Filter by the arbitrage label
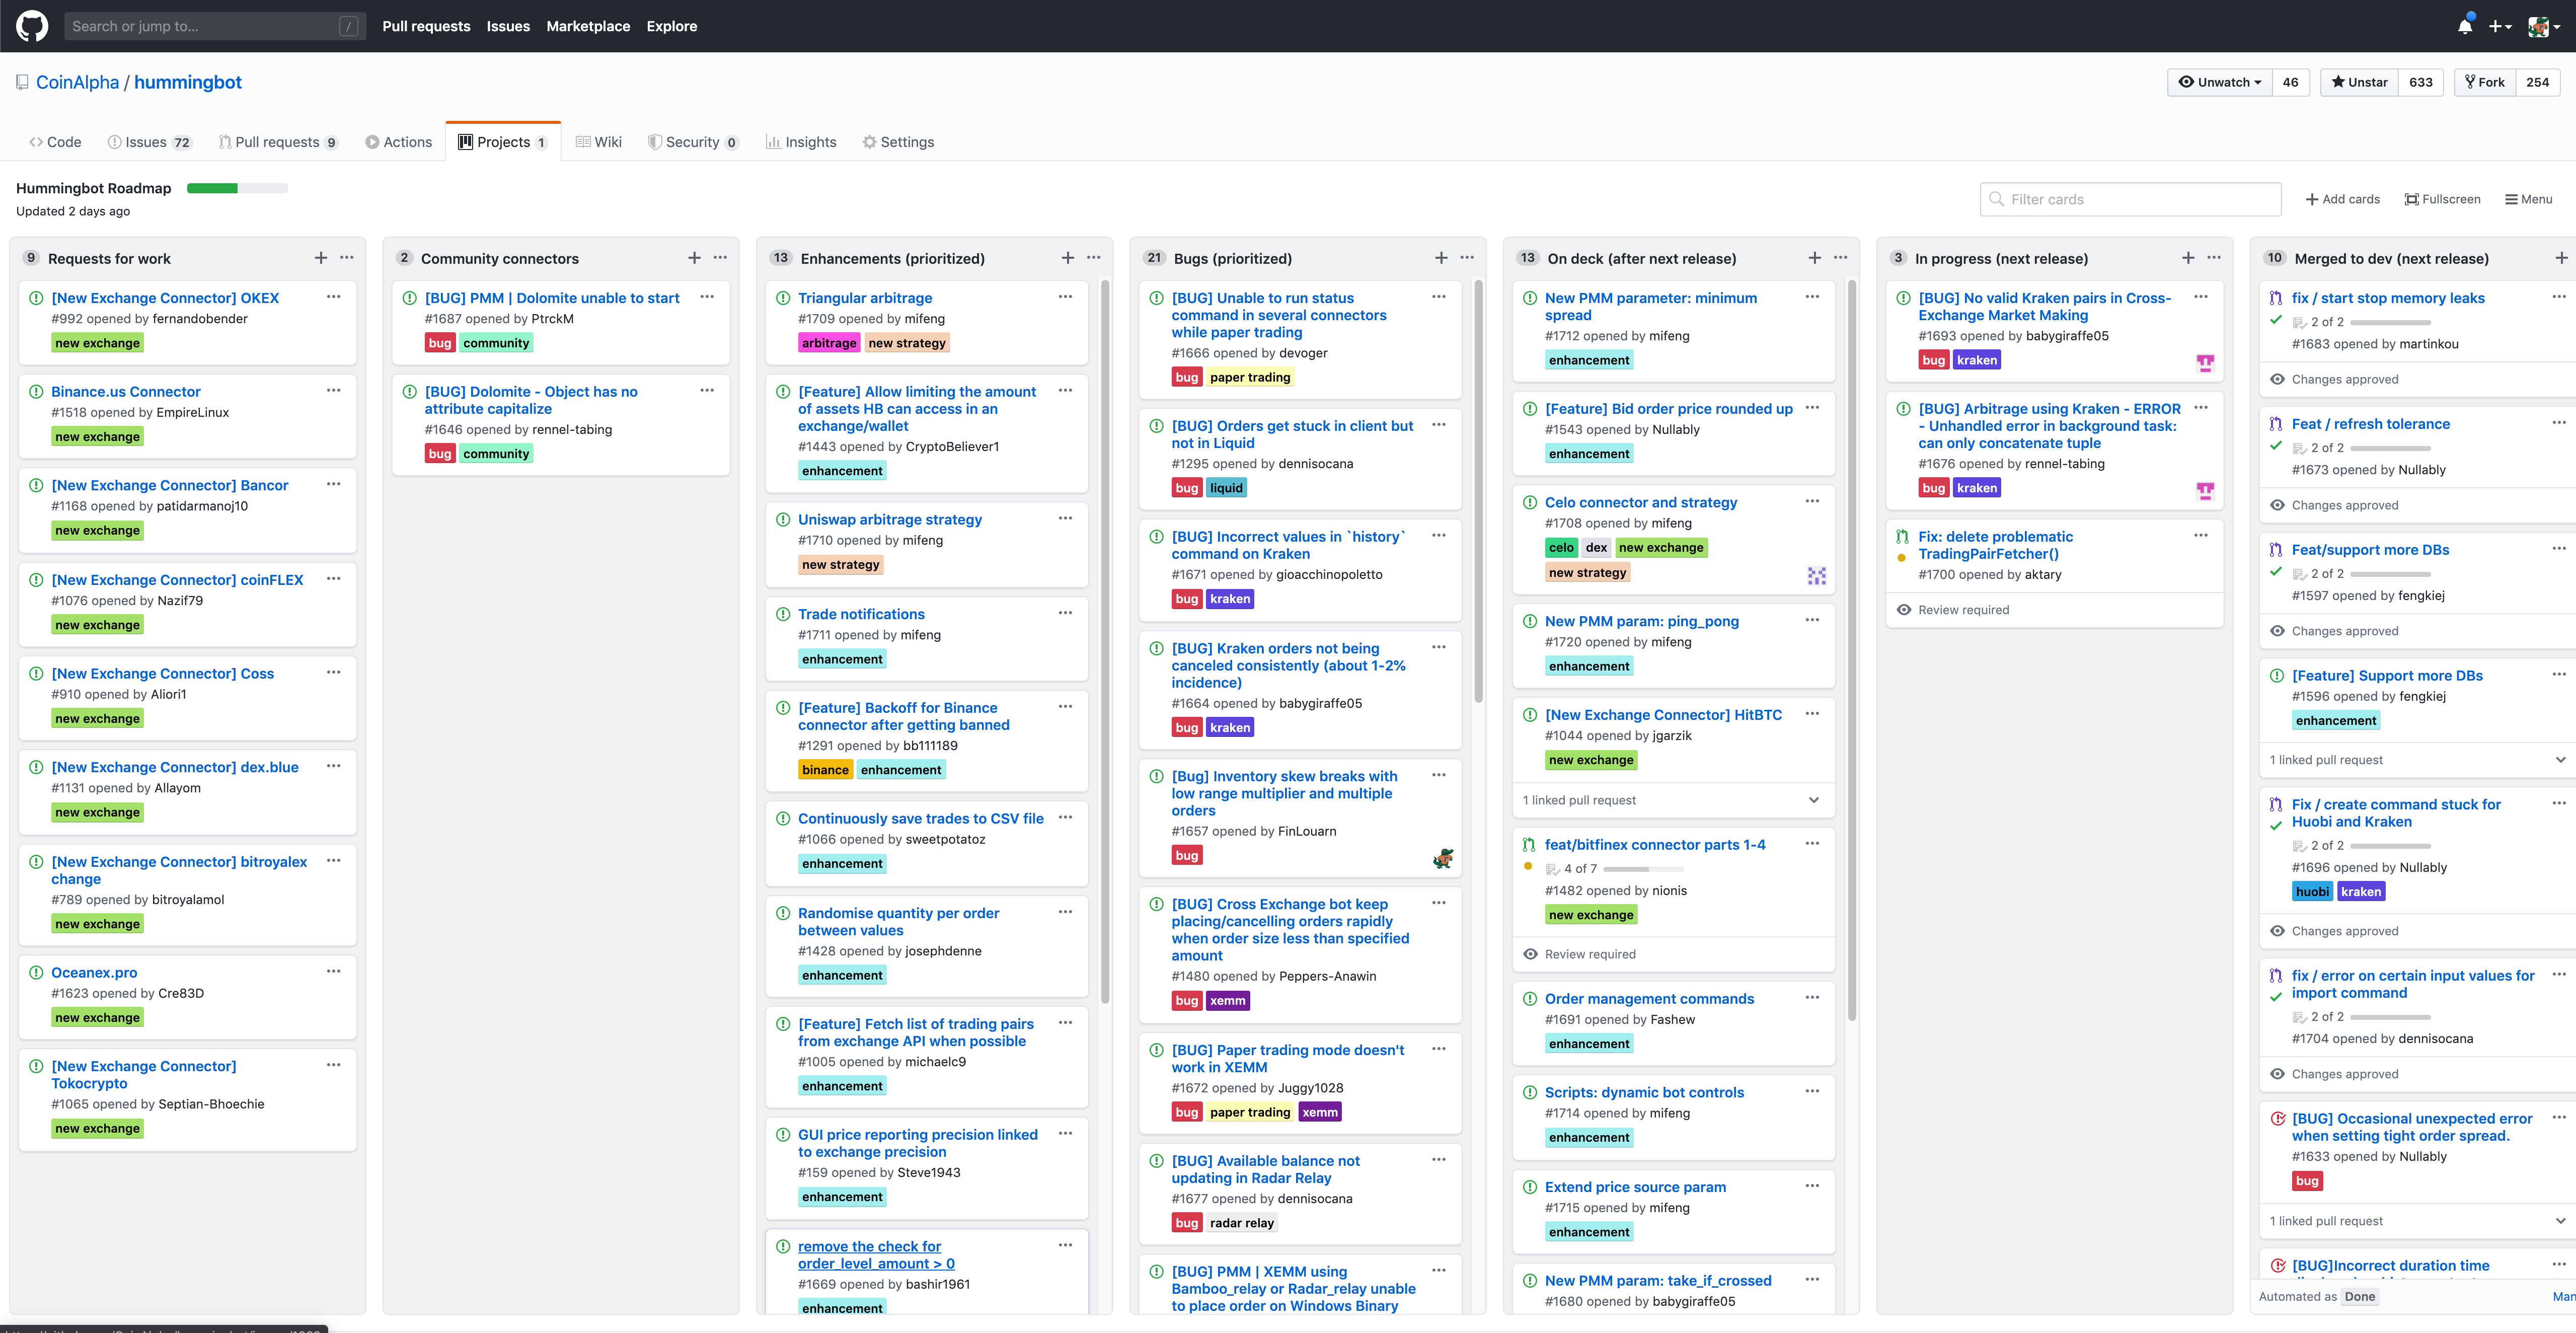The height and width of the screenshot is (1333, 2576). (x=828, y=343)
